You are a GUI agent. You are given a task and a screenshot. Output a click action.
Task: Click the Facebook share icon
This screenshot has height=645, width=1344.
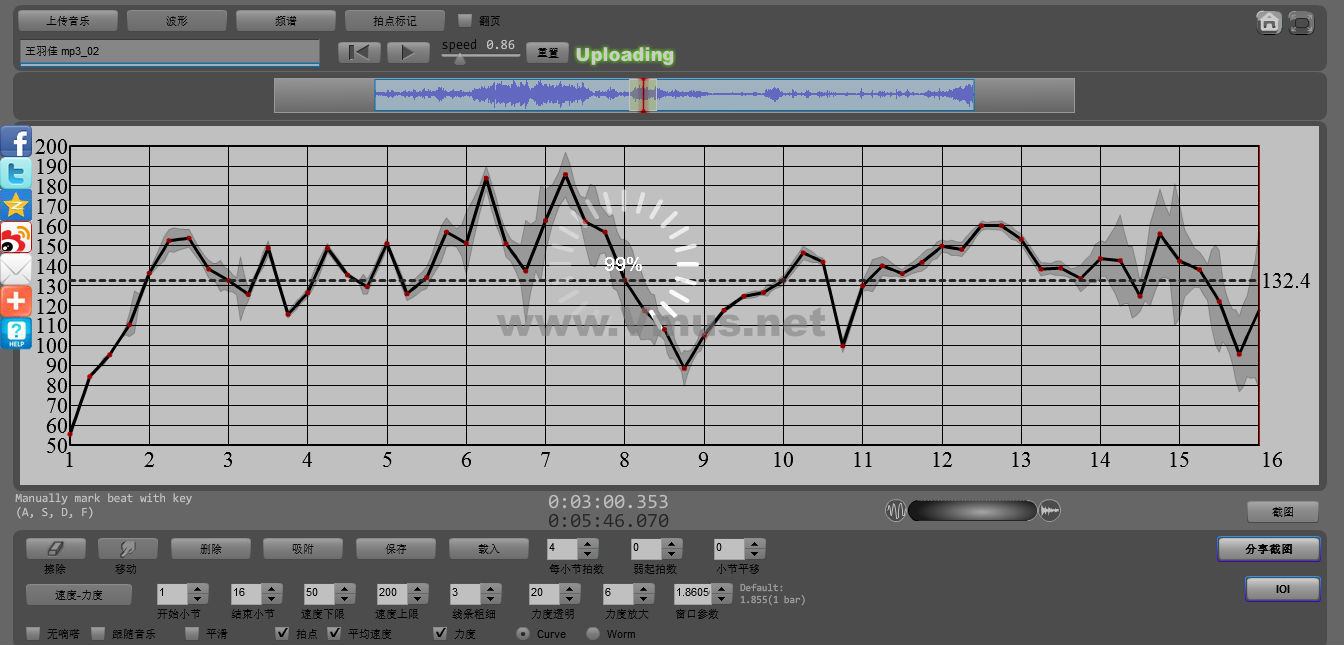tap(16, 142)
